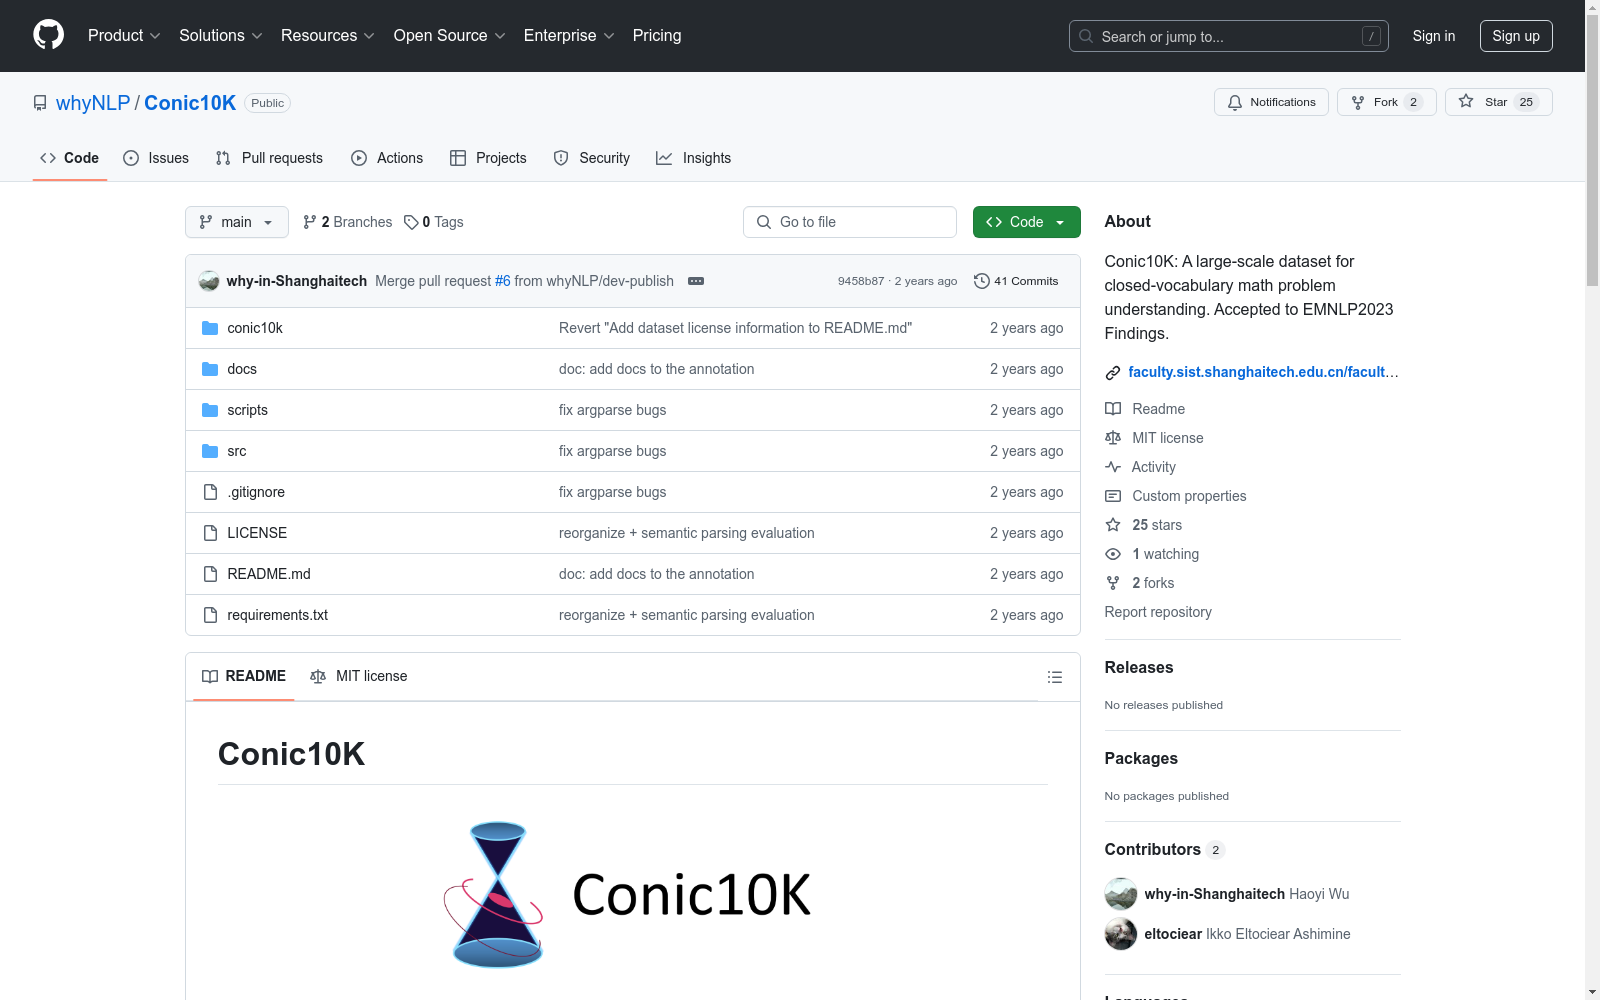This screenshot has height=1000, width=1600.
Task: Switch to the Pull requests tab
Action: 269,158
